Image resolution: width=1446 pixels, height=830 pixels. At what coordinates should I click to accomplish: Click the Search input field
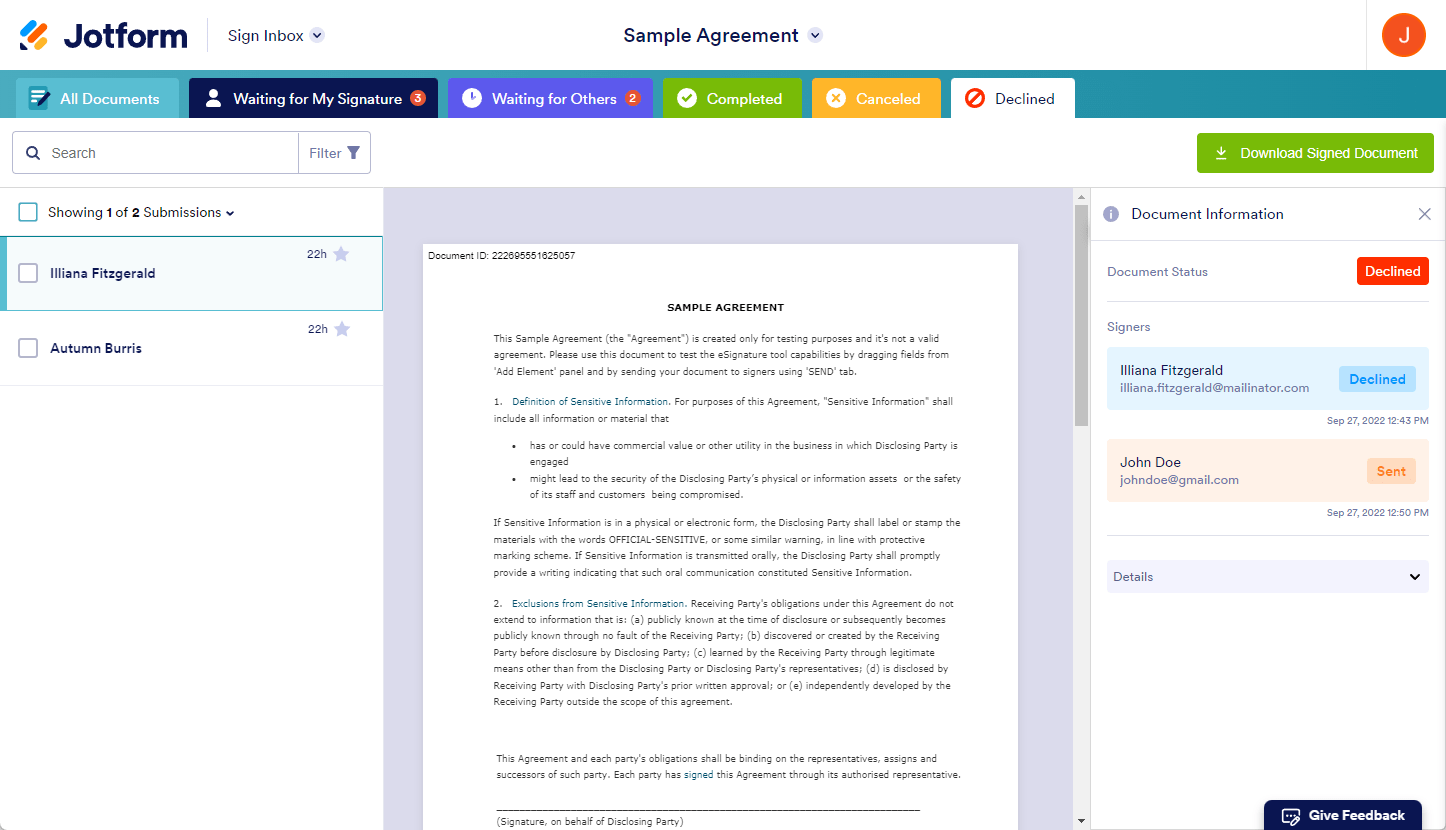[155, 153]
